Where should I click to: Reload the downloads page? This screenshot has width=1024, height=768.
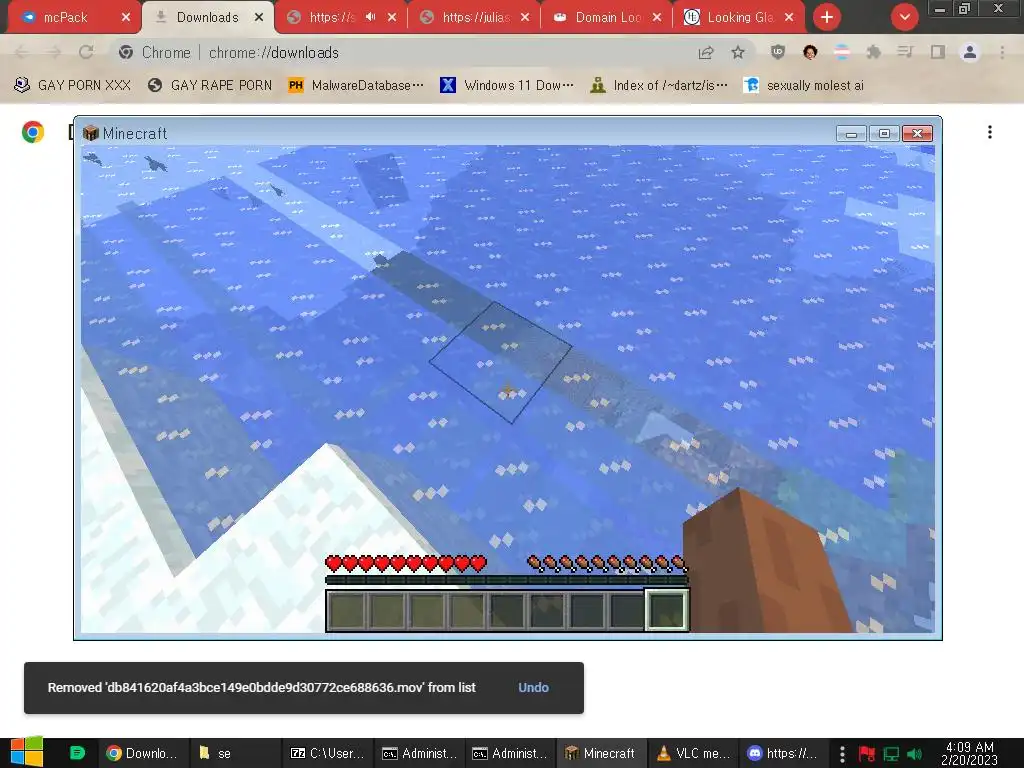point(86,52)
